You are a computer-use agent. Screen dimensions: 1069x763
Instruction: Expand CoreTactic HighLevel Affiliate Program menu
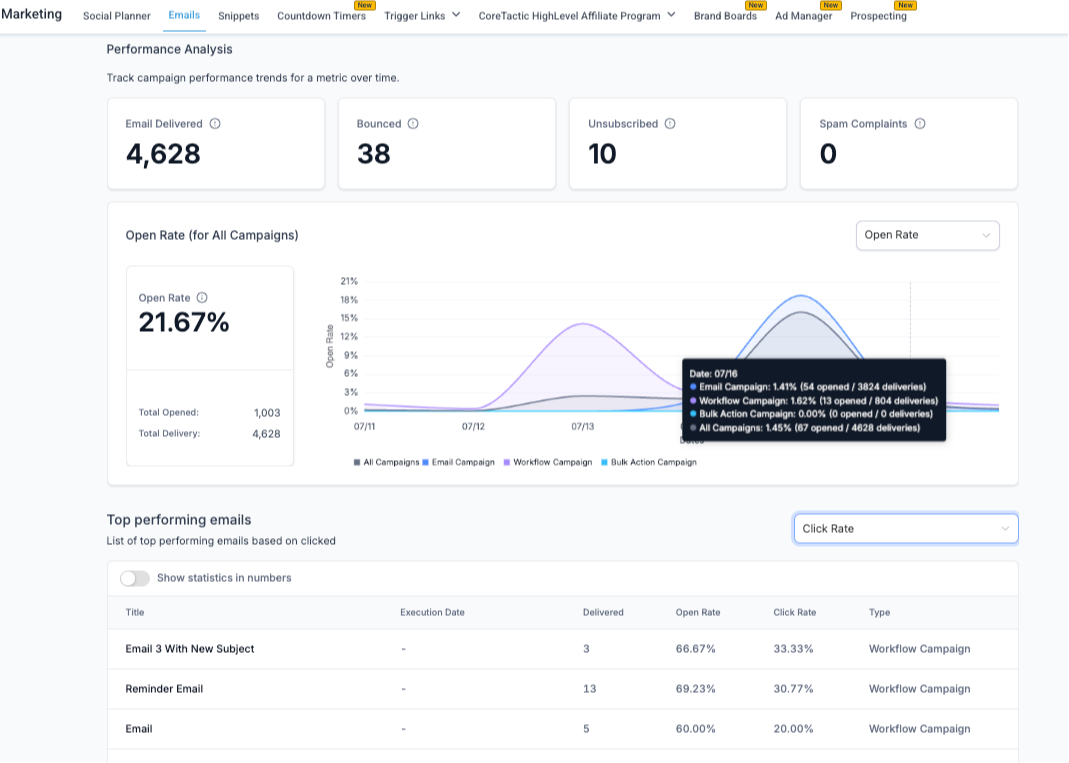577,16
